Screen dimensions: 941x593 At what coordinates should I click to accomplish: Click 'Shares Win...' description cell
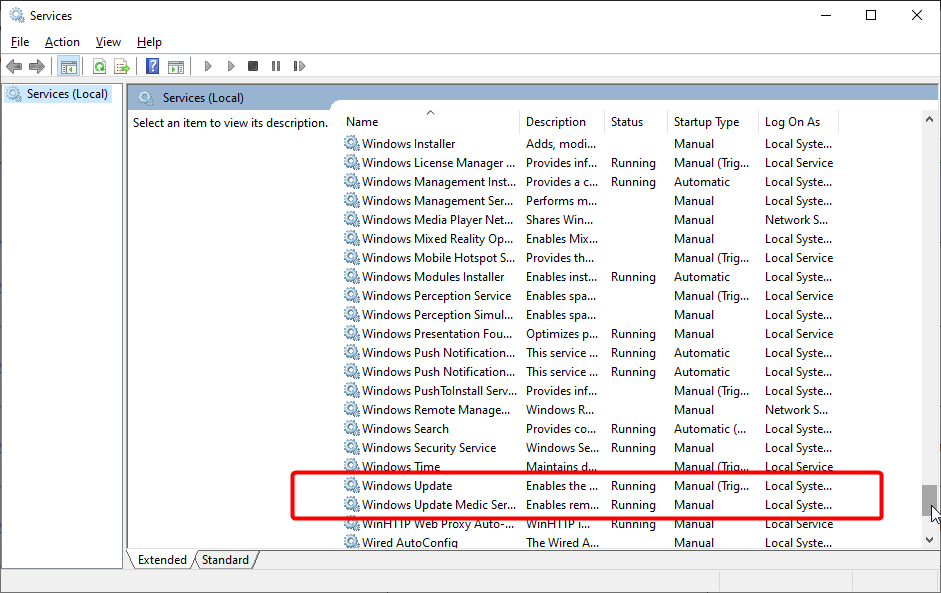(x=559, y=220)
